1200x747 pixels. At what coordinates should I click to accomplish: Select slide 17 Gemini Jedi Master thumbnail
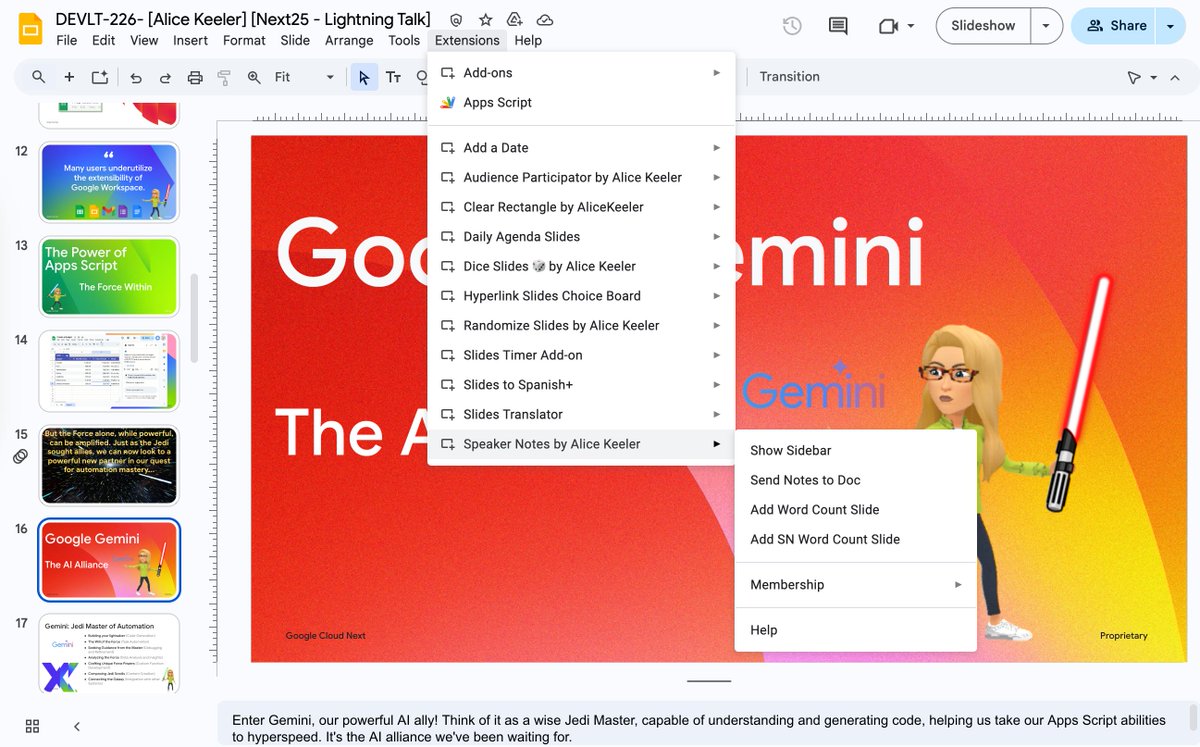(x=109, y=653)
